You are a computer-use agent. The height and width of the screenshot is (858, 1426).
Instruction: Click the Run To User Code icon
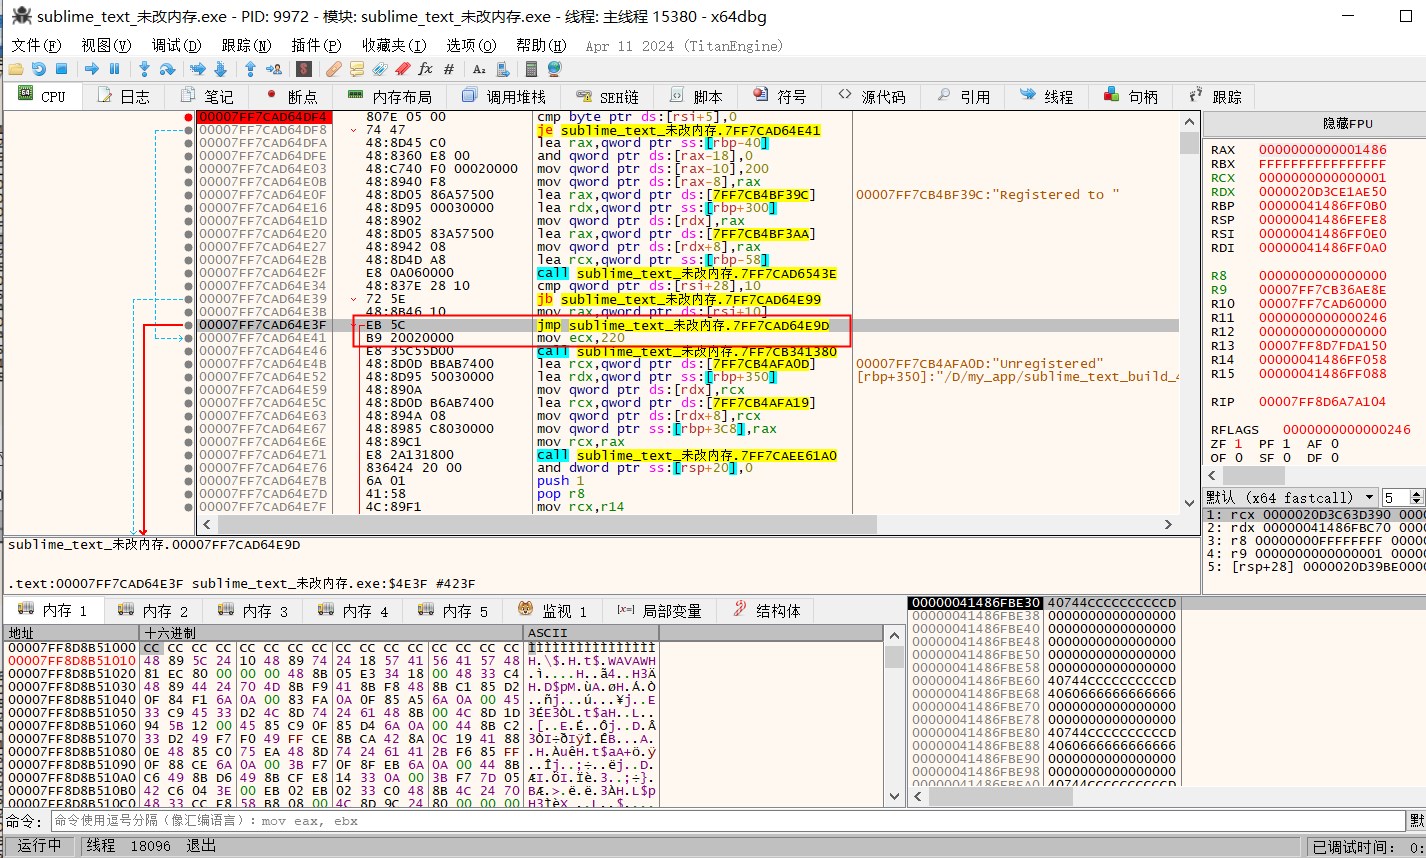[x=273, y=69]
